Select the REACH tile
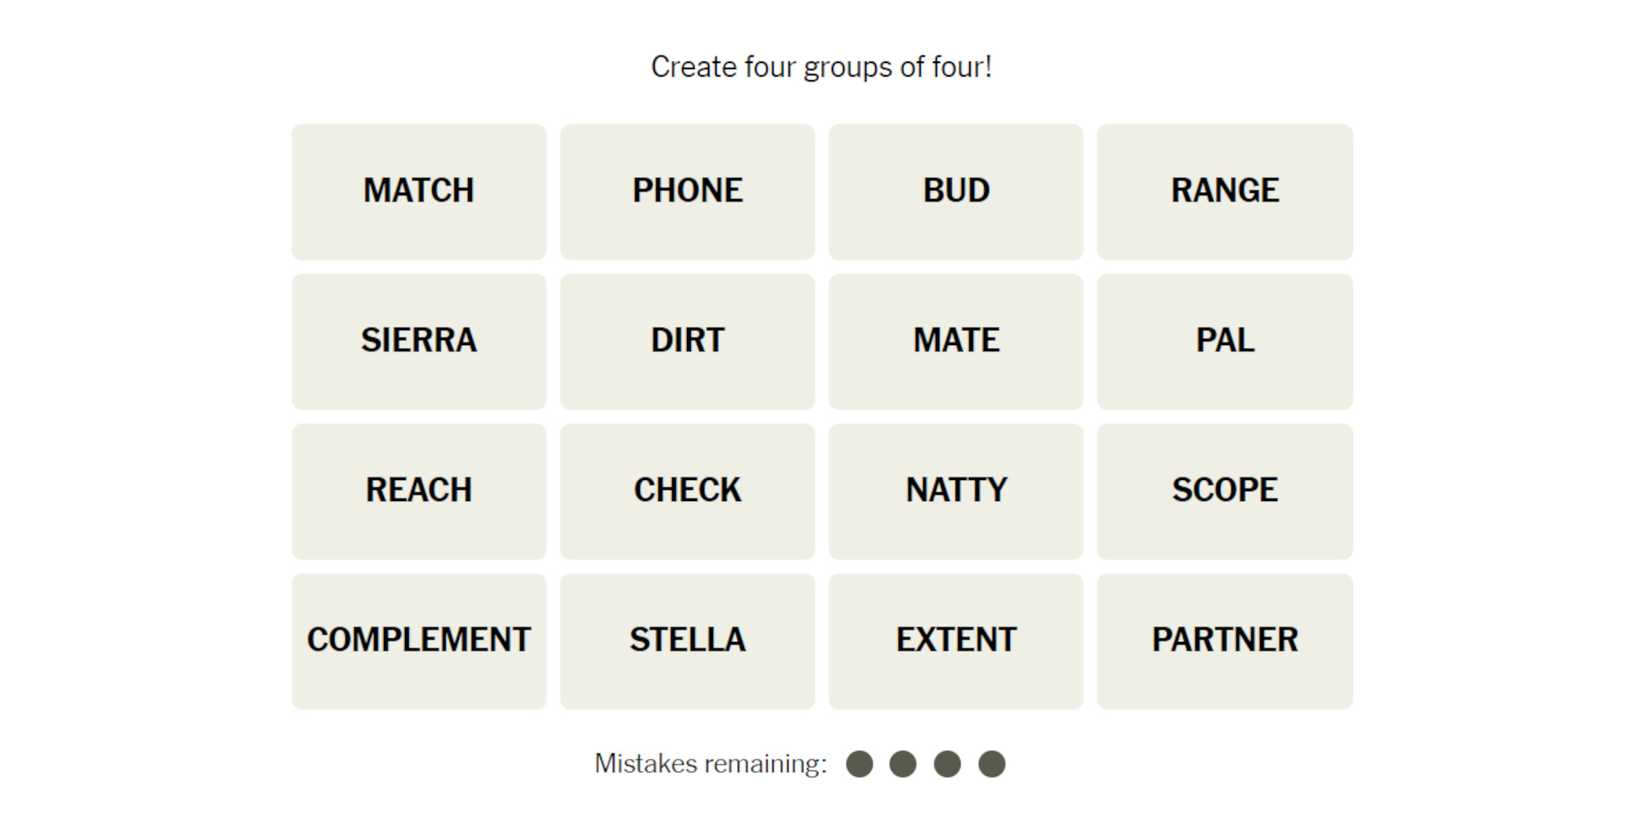 tap(419, 491)
